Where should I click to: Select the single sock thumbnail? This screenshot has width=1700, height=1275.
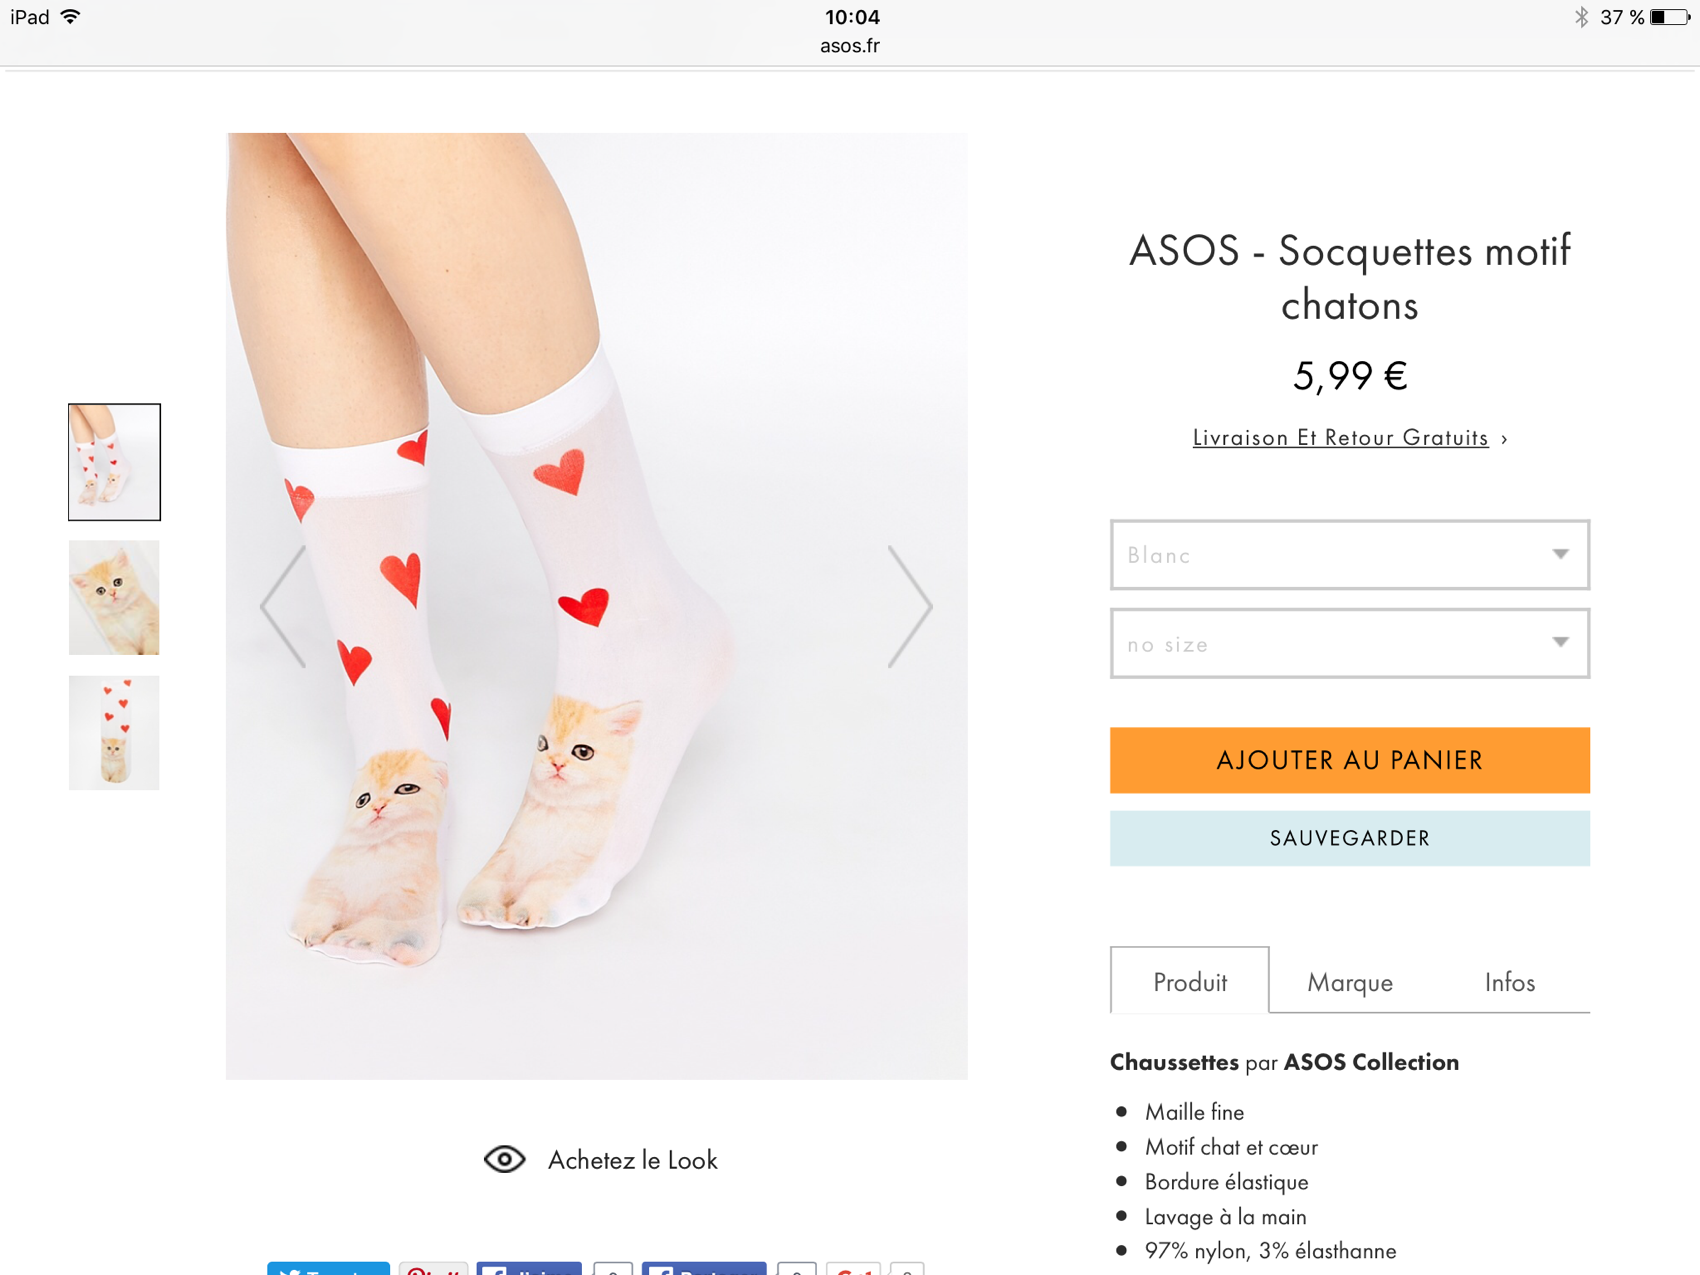pos(114,733)
